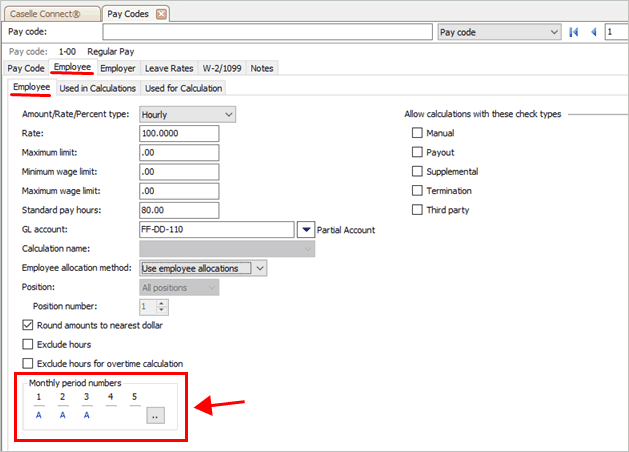Switch to the Caselle Connect tab
This screenshot has width=629, height=452.
point(50,14)
